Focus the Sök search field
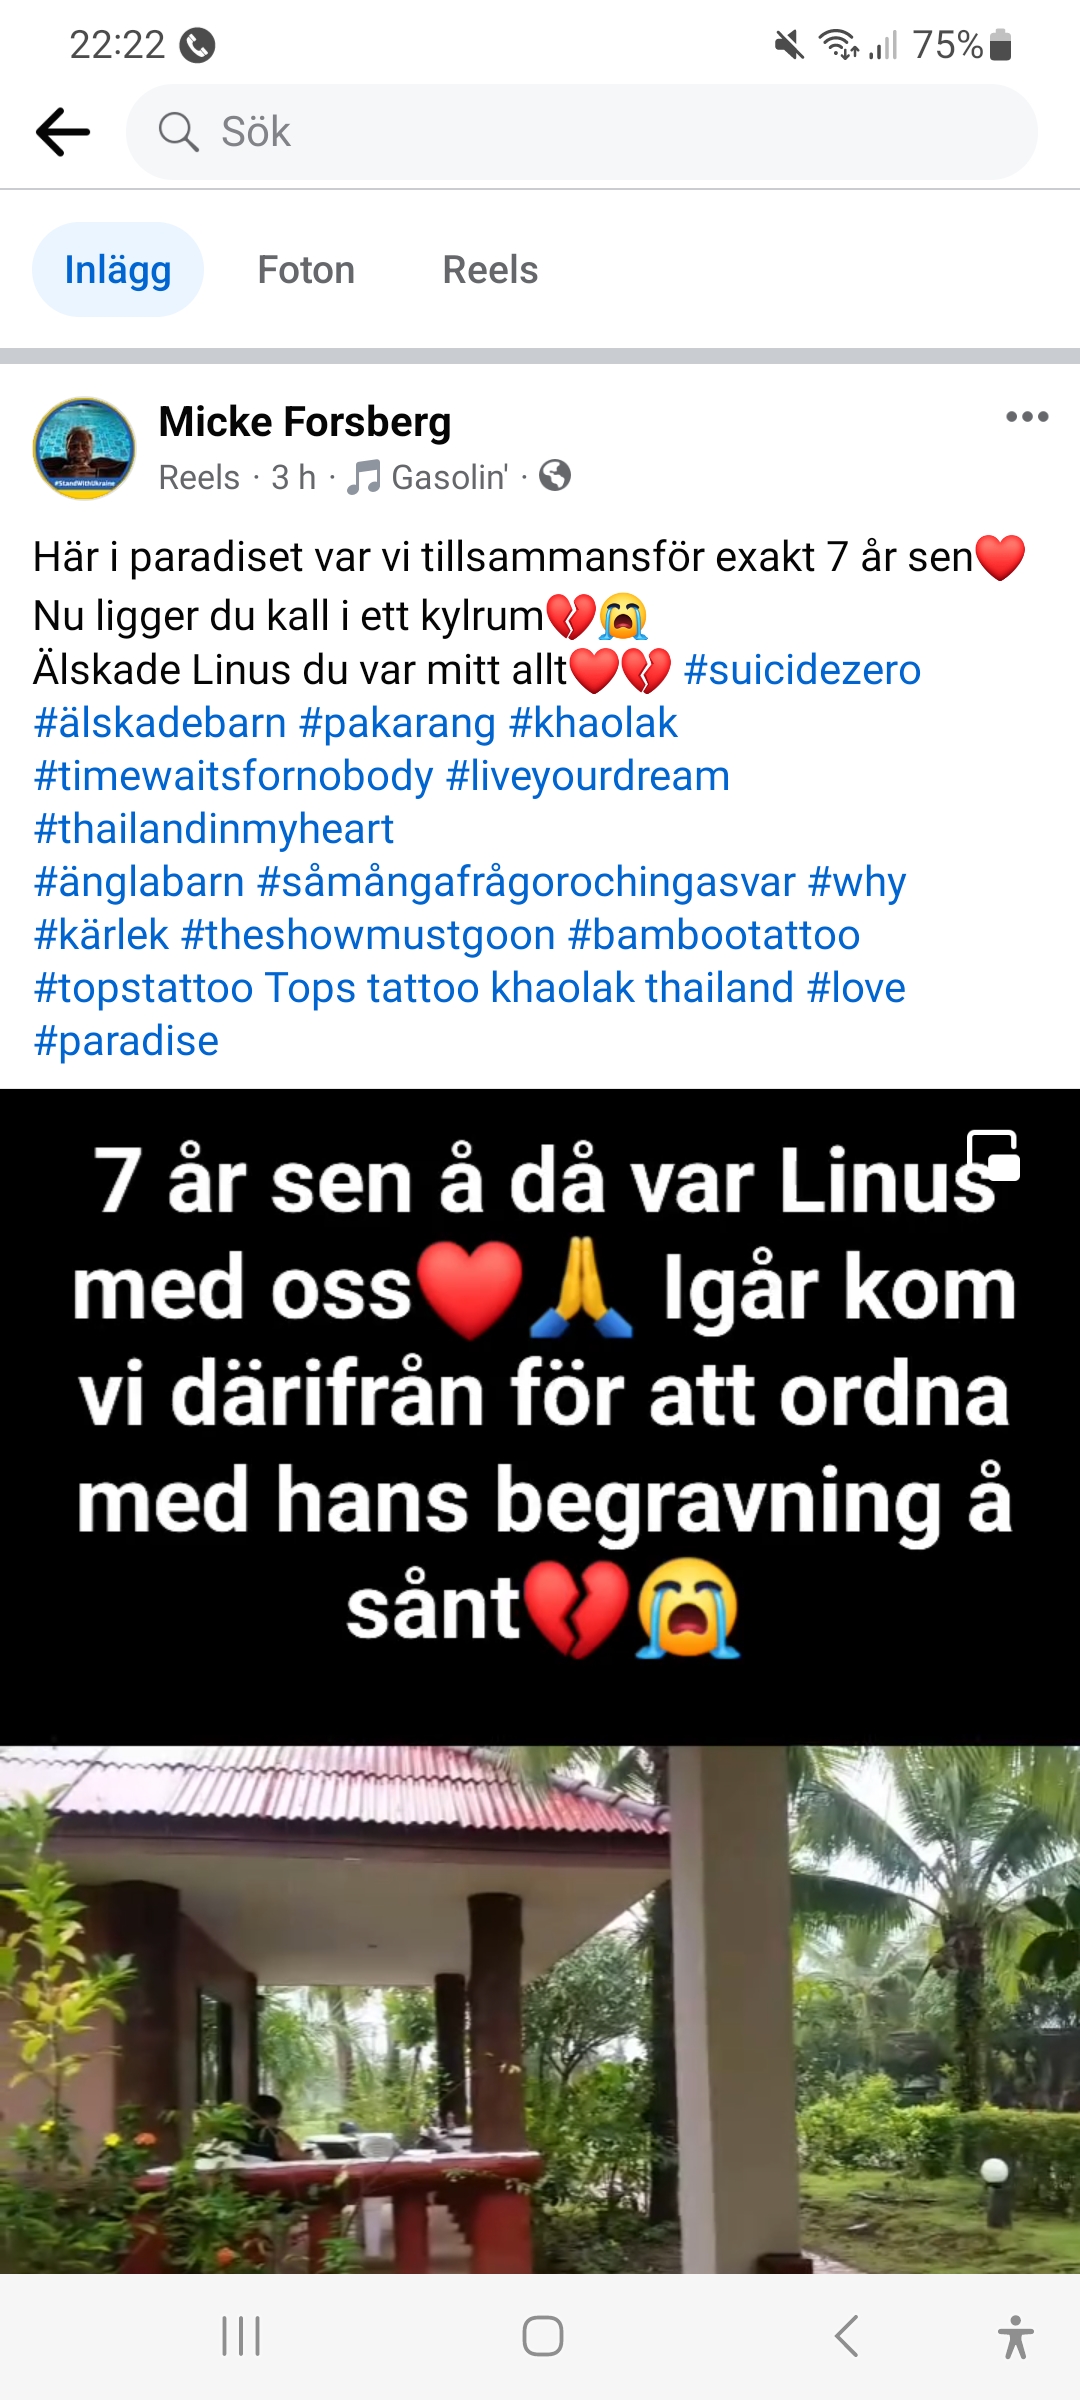 tap(582, 132)
